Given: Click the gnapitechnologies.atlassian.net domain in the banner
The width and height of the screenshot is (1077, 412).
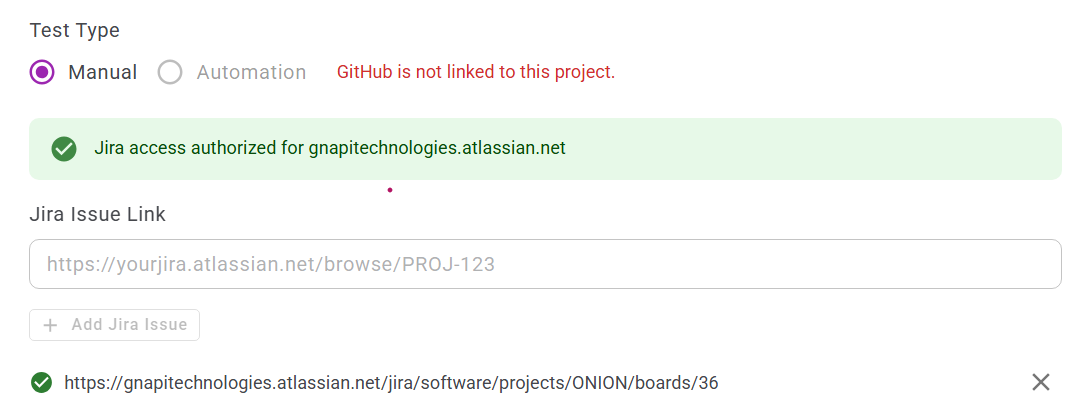Looking at the screenshot, I should tap(437, 149).
